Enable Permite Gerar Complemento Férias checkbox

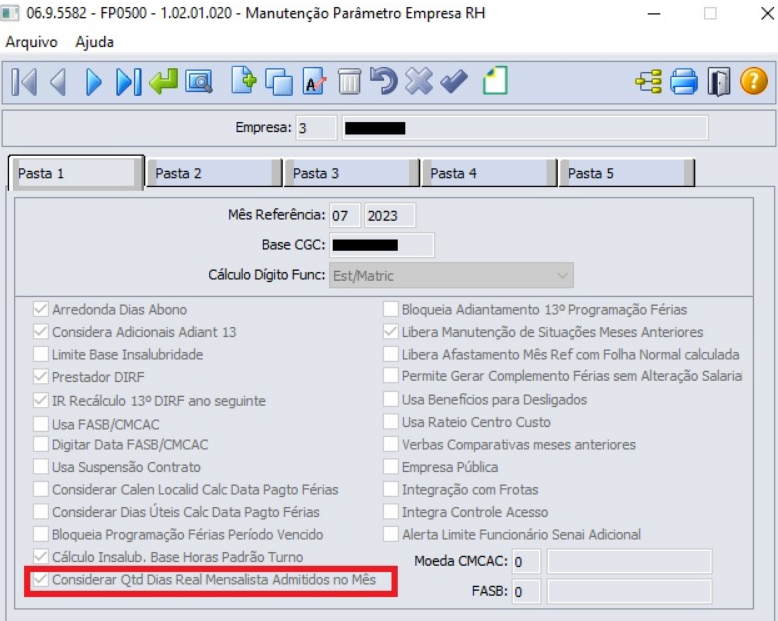click(390, 376)
